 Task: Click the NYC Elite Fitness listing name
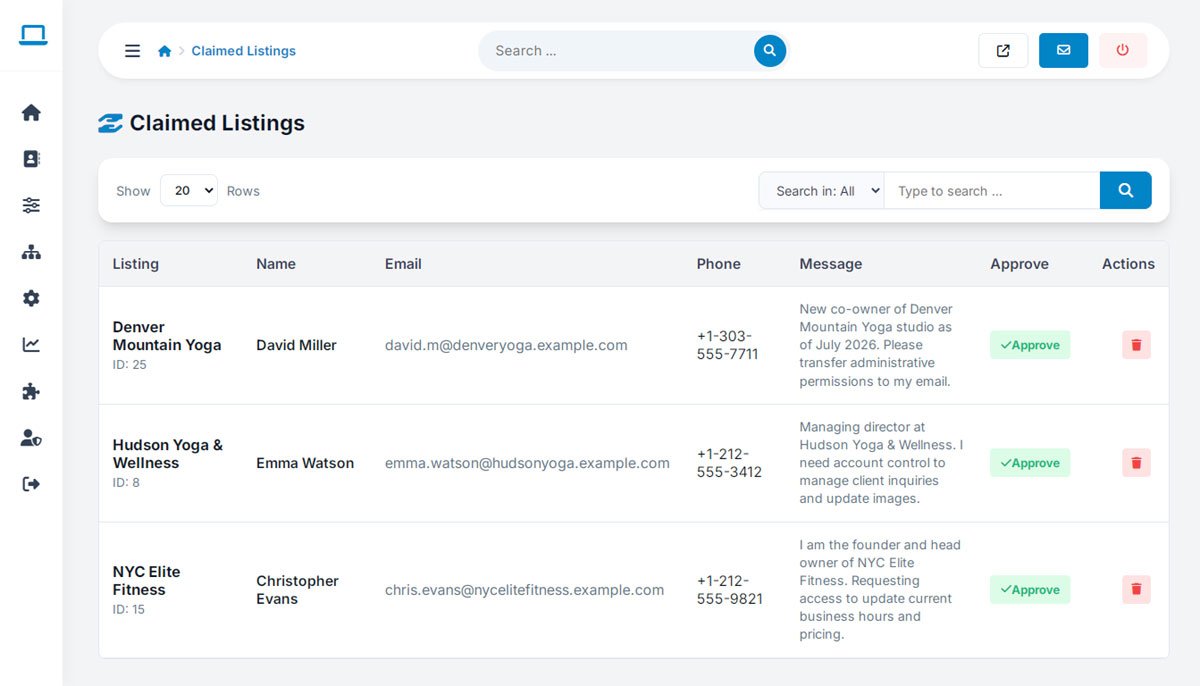click(146, 581)
